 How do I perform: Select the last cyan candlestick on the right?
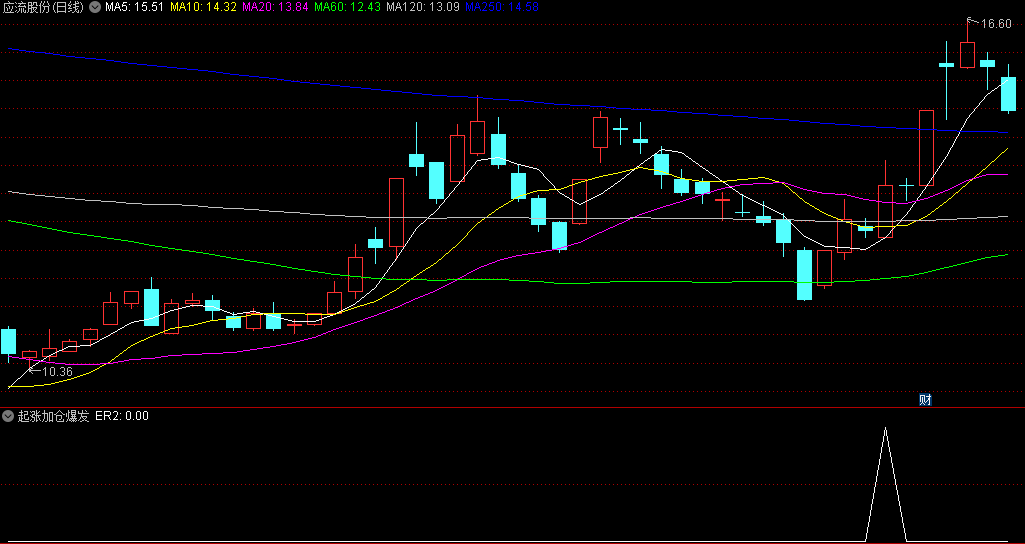pyautogui.click(x=1009, y=94)
